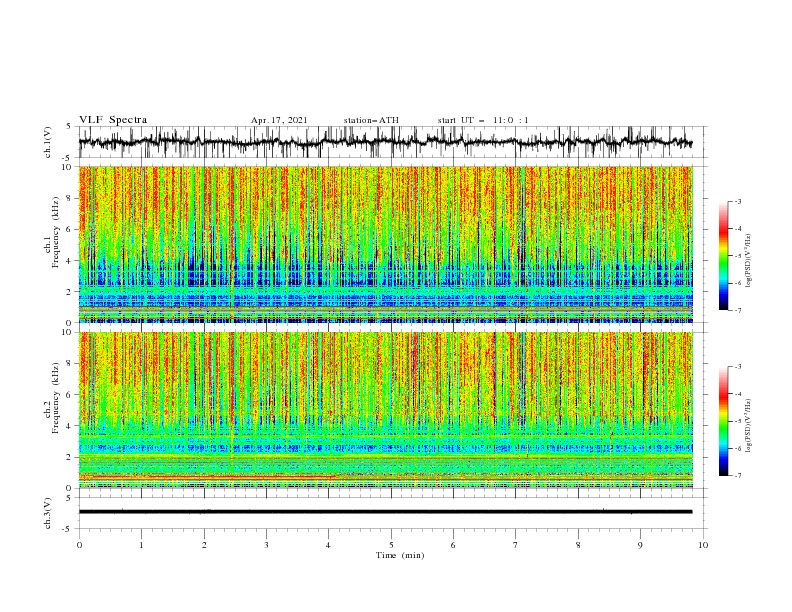Click the 'station=ATH' label
The height and width of the screenshot is (612, 792).
(x=371, y=120)
